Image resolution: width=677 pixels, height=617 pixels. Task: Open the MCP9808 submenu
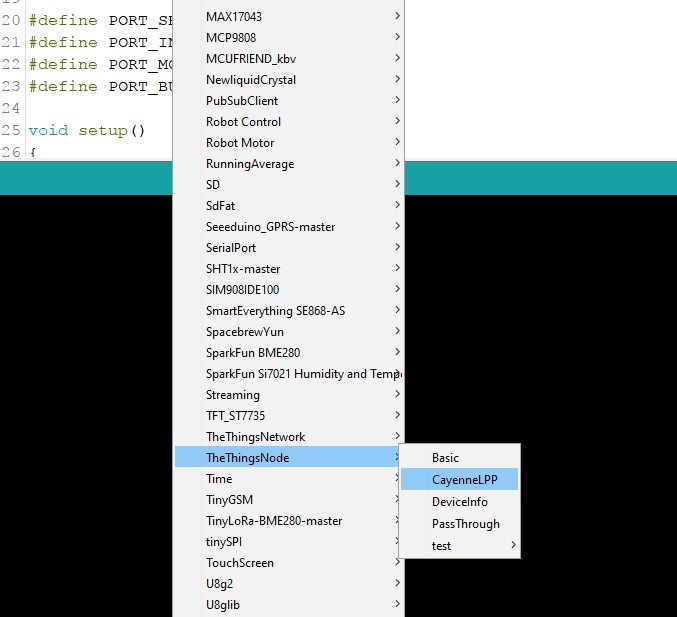click(288, 38)
